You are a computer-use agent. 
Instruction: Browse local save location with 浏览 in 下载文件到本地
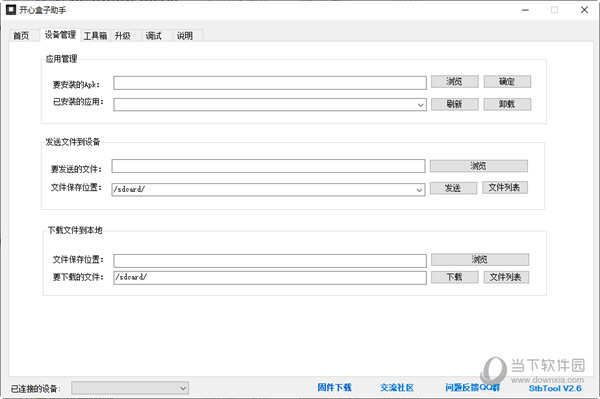[x=480, y=259]
